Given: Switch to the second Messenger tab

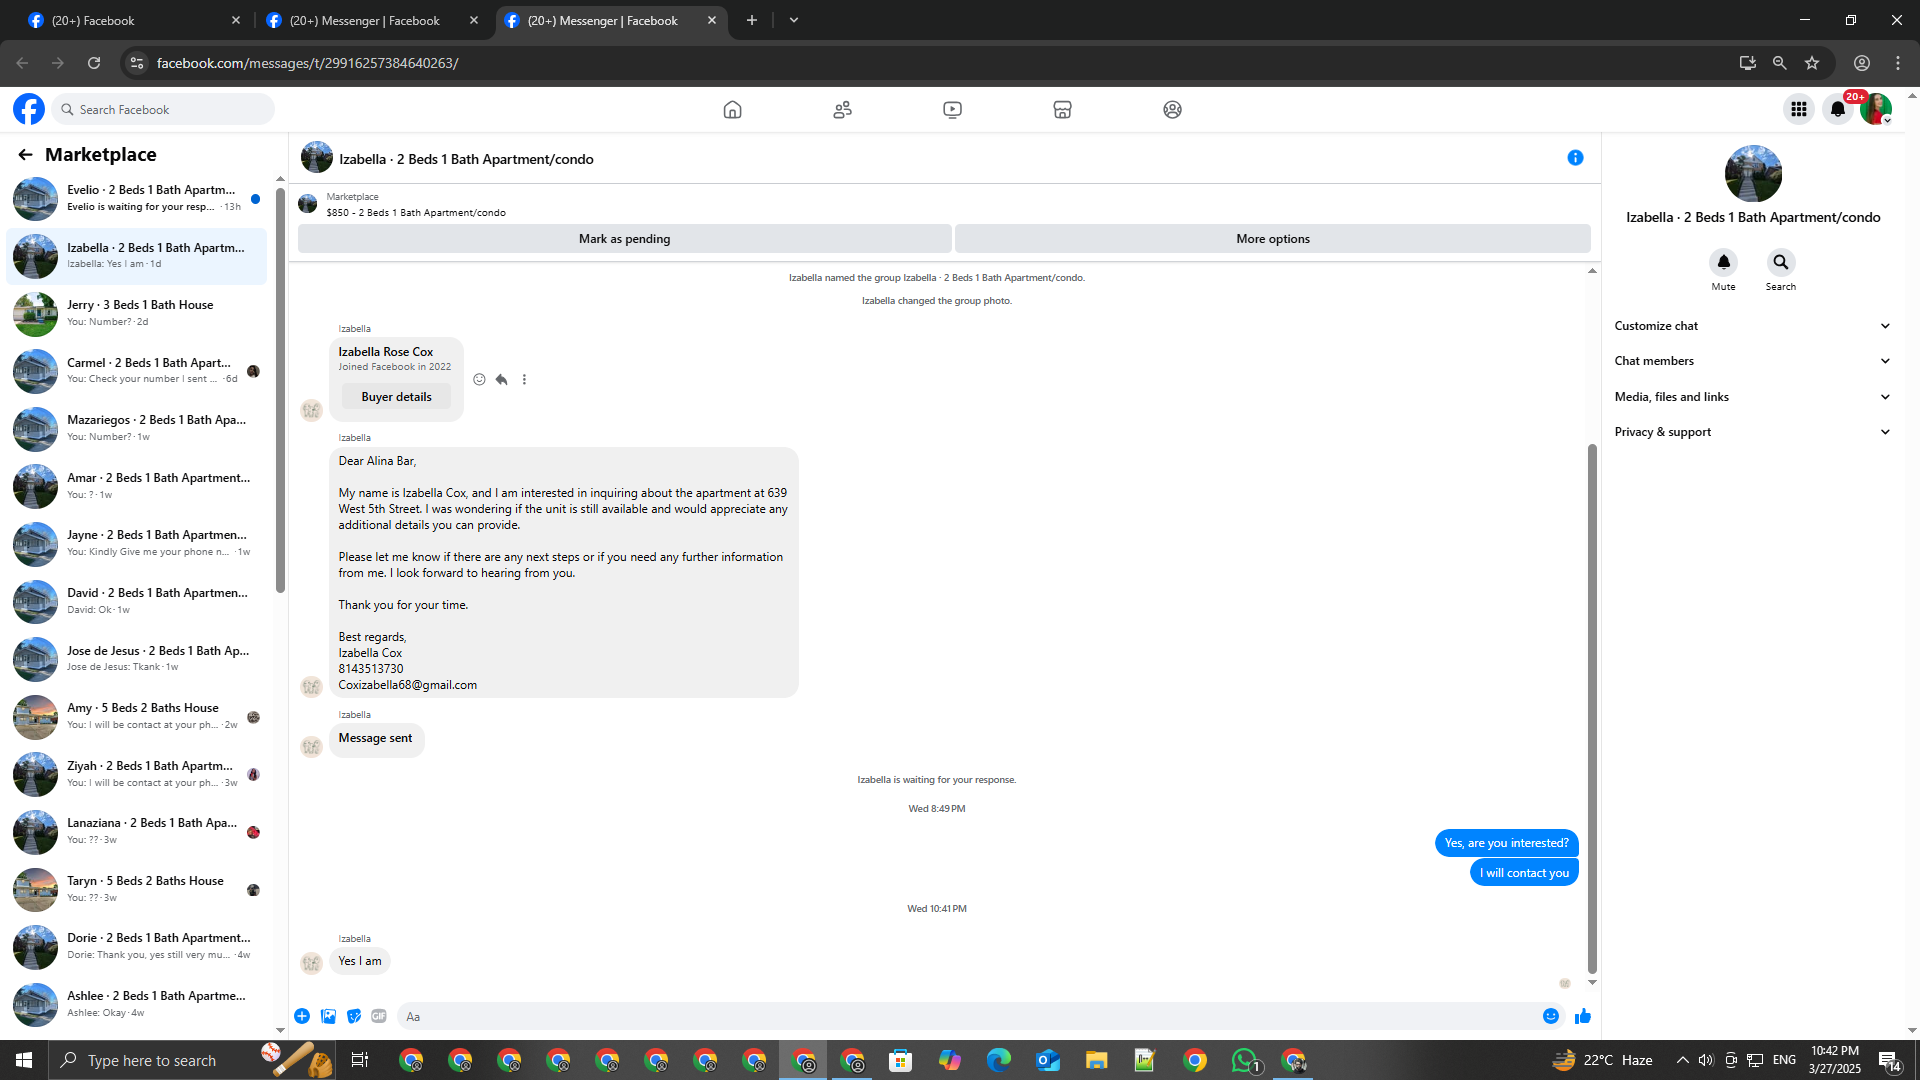Looking at the screenshot, I should tap(371, 20).
